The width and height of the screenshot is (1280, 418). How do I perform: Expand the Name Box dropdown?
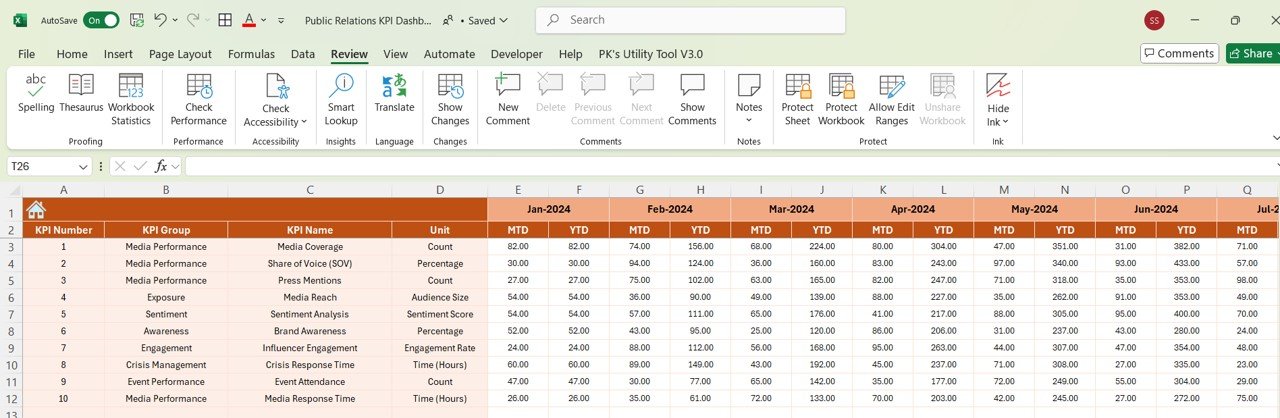tap(82, 167)
